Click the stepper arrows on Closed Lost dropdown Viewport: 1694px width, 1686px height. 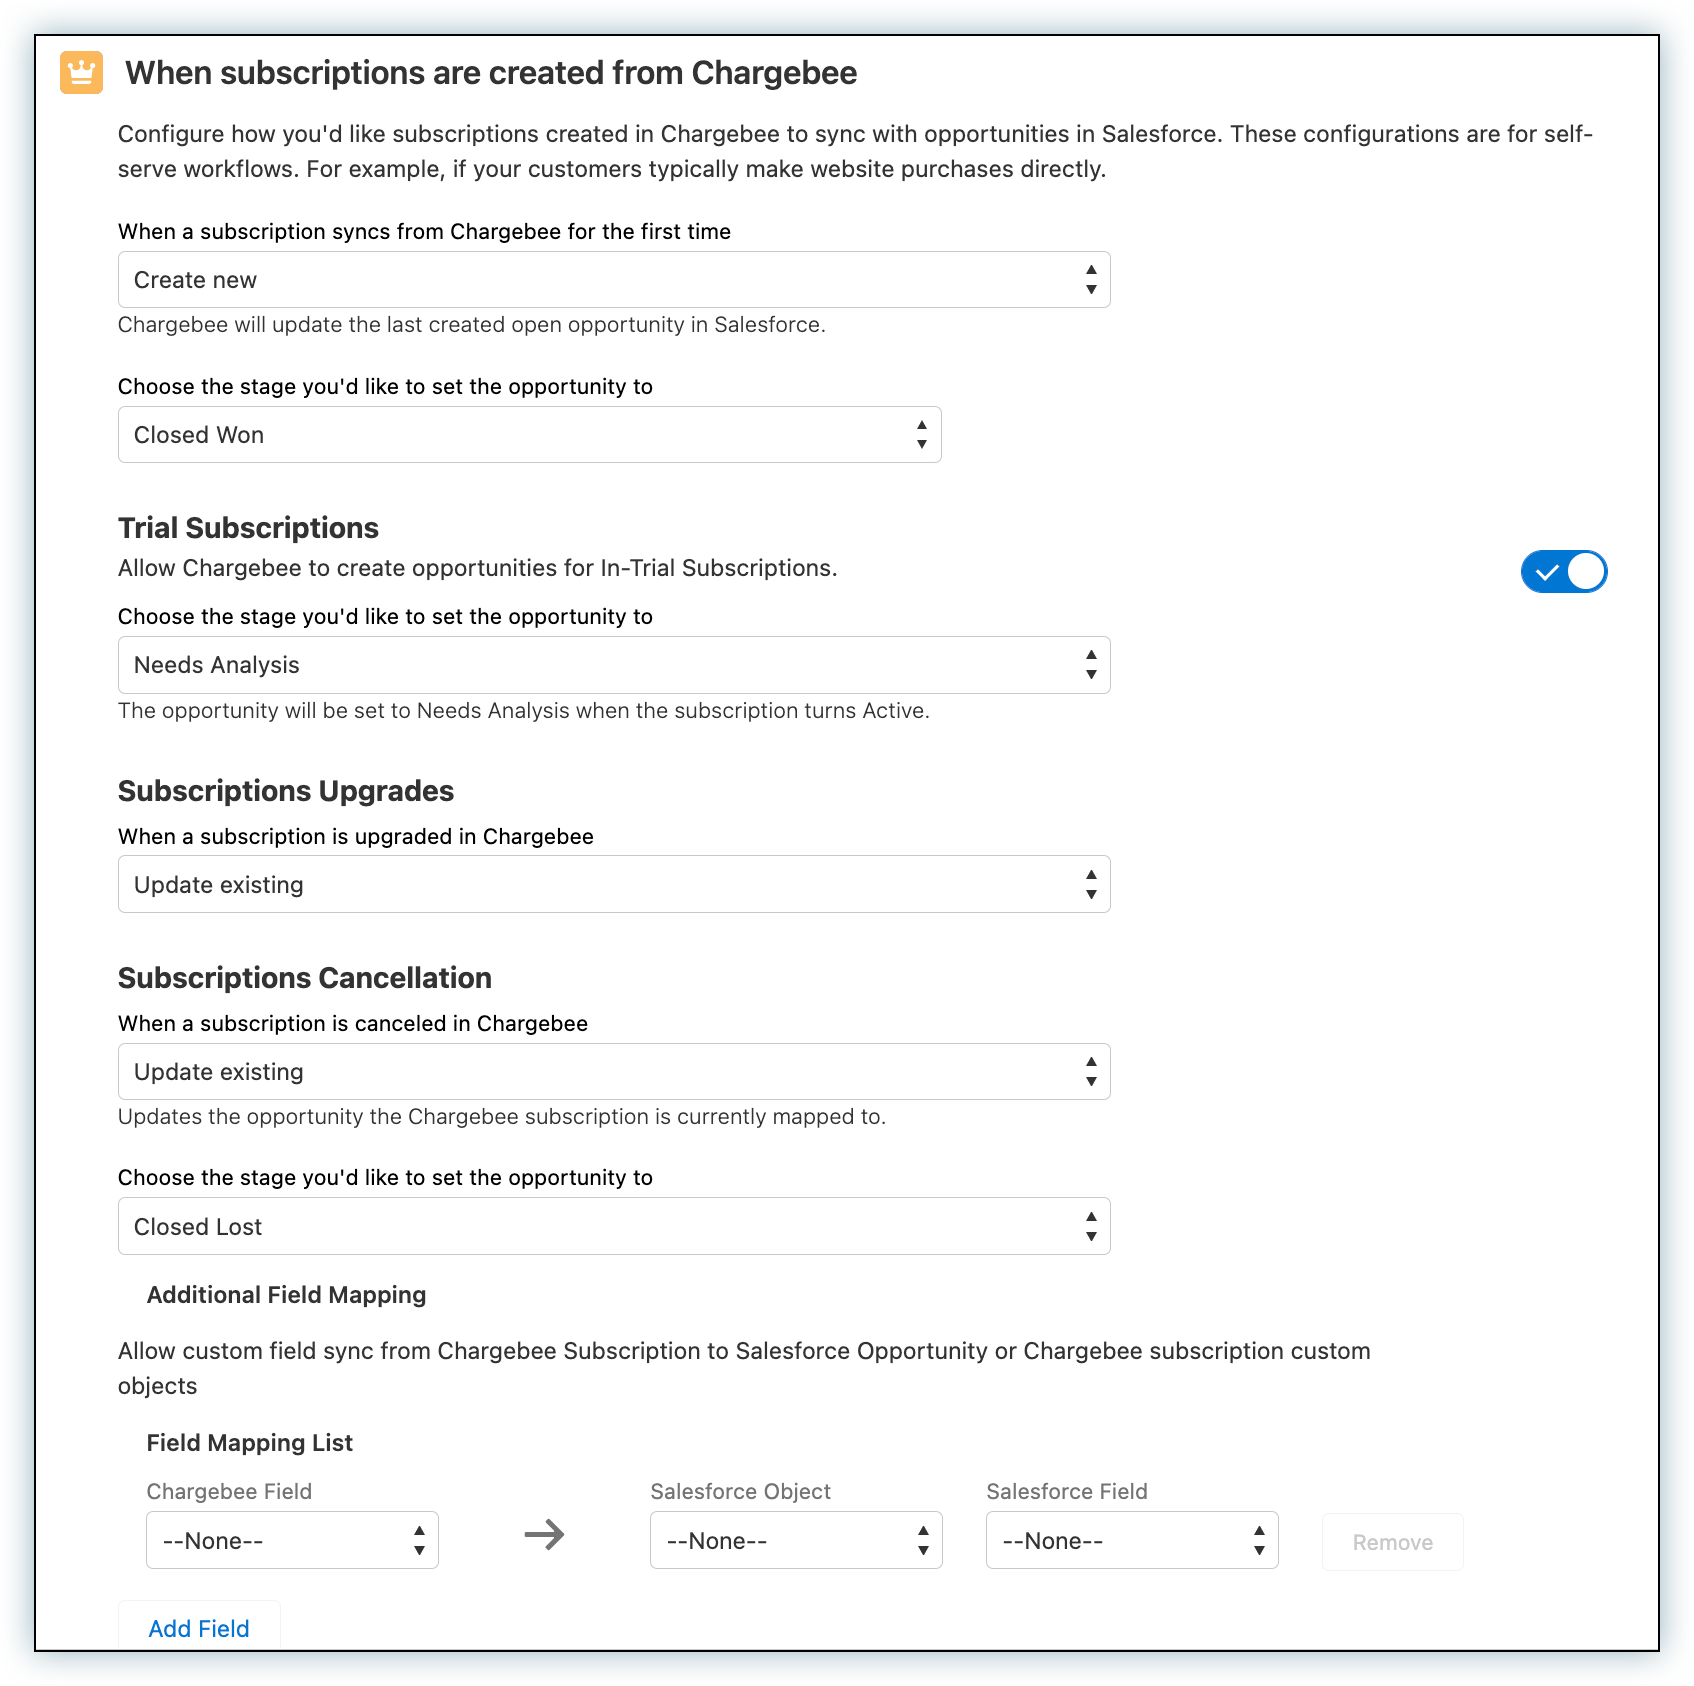(1091, 1227)
